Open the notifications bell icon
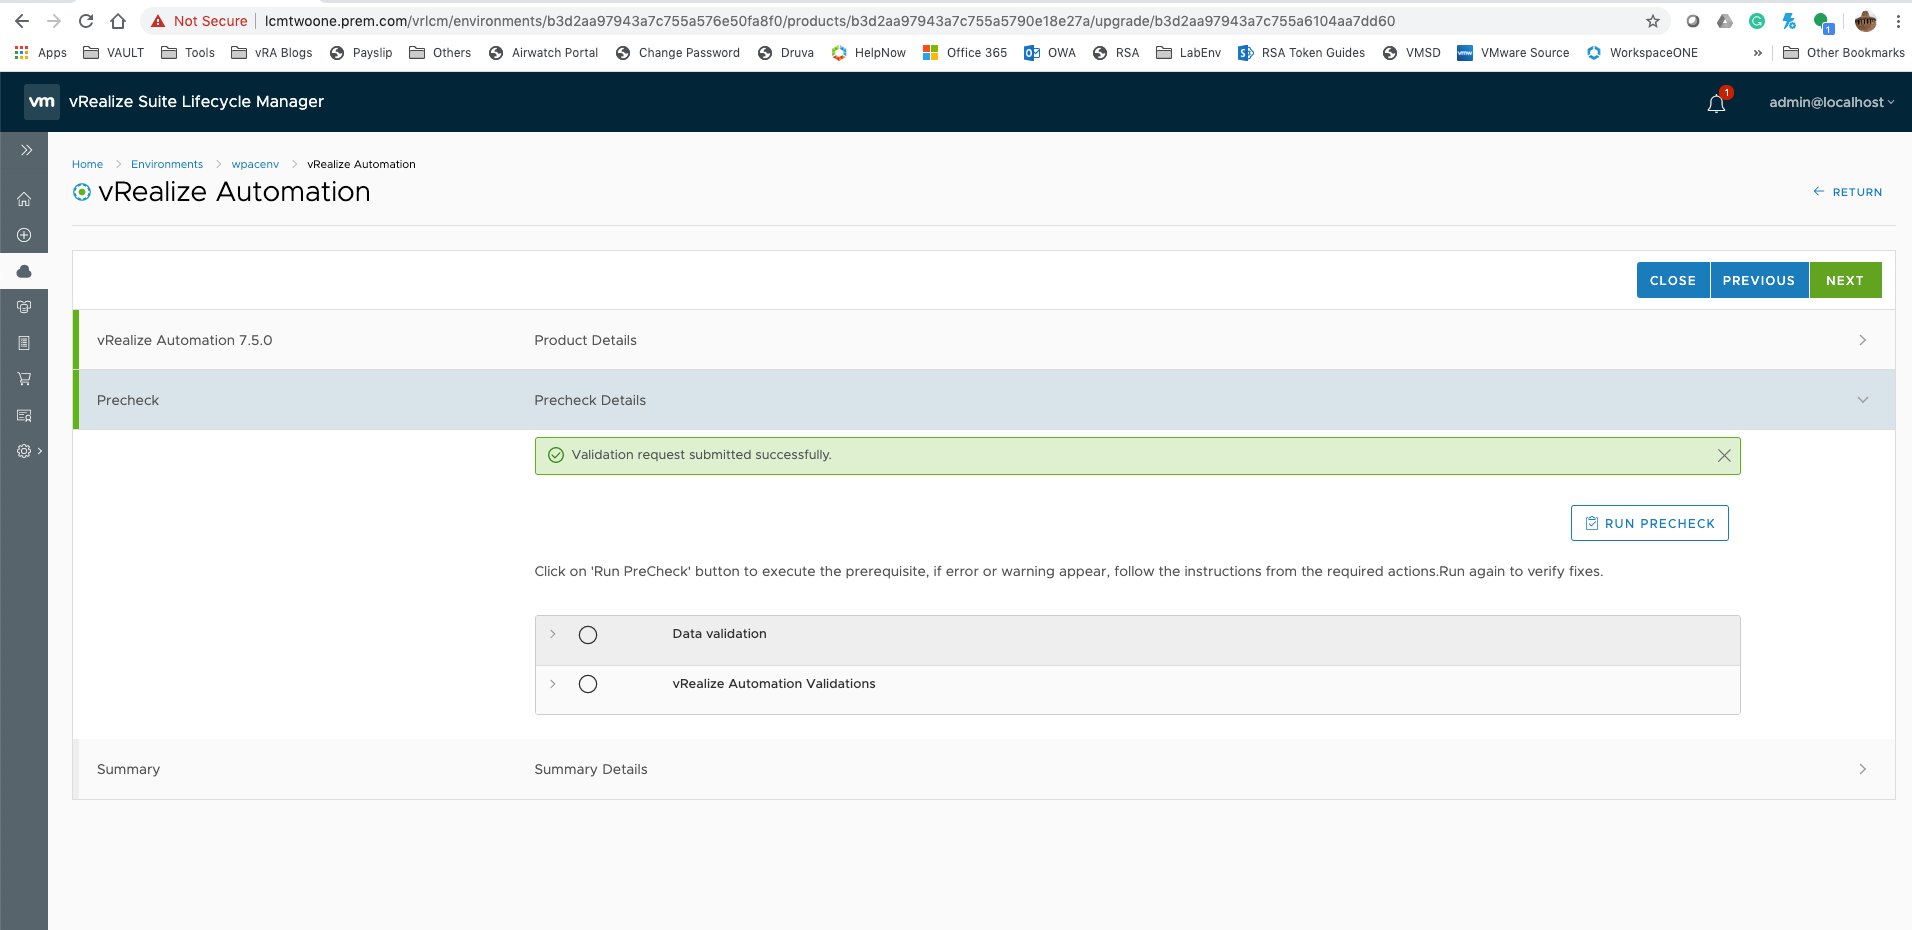This screenshot has width=1912, height=930. (1716, 103)
